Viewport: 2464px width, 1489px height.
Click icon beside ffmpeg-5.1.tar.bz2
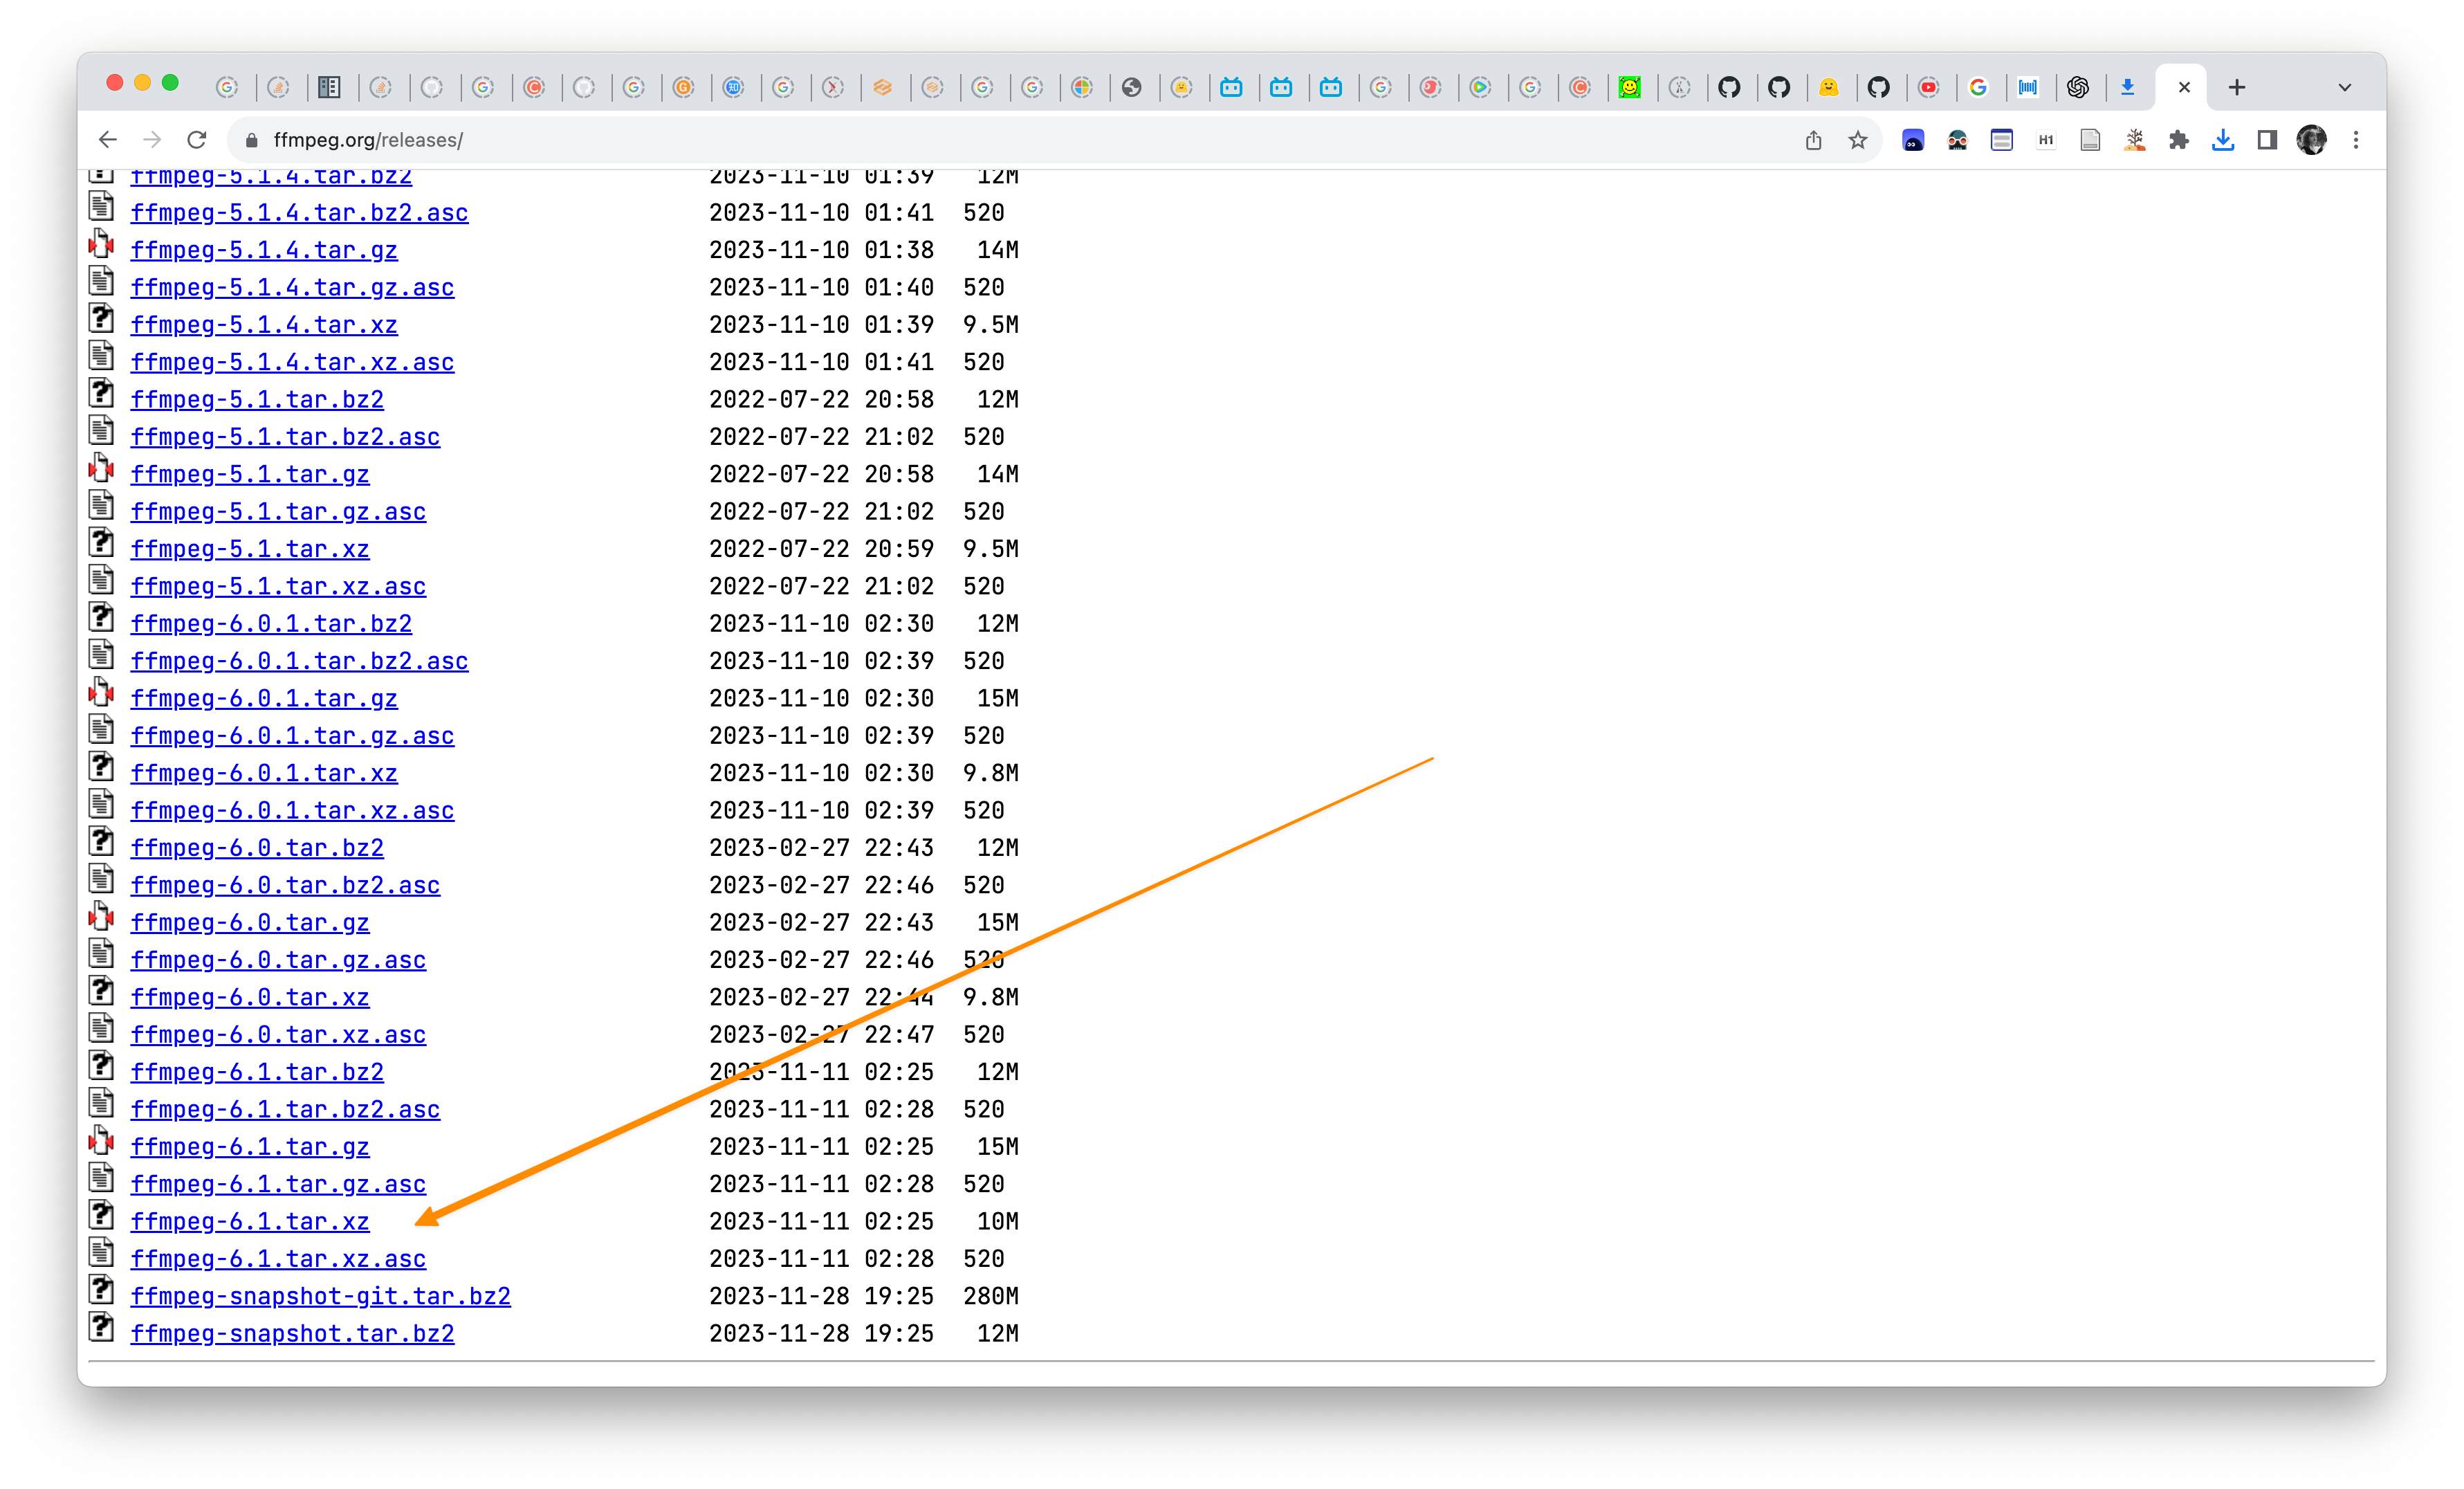101,393
